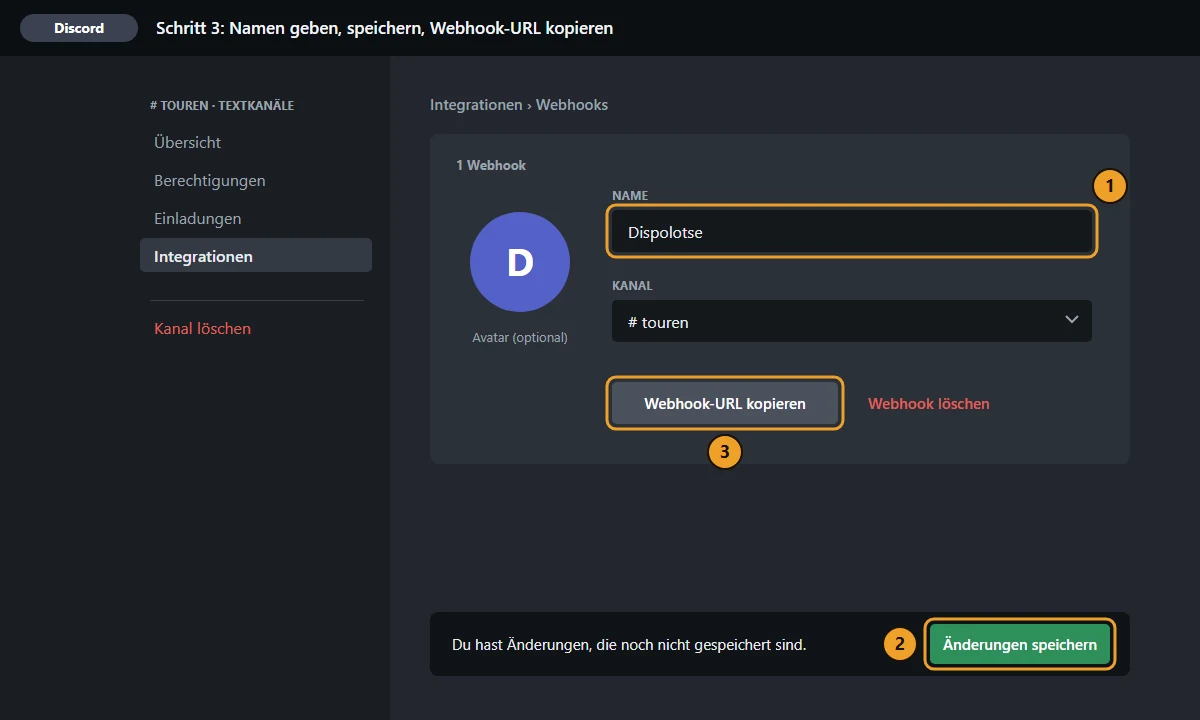This screenshot has width=1200, height=720.
Task: Select the Integrationen settings tab
Action: pyautogui.click(x=256, y=256)
